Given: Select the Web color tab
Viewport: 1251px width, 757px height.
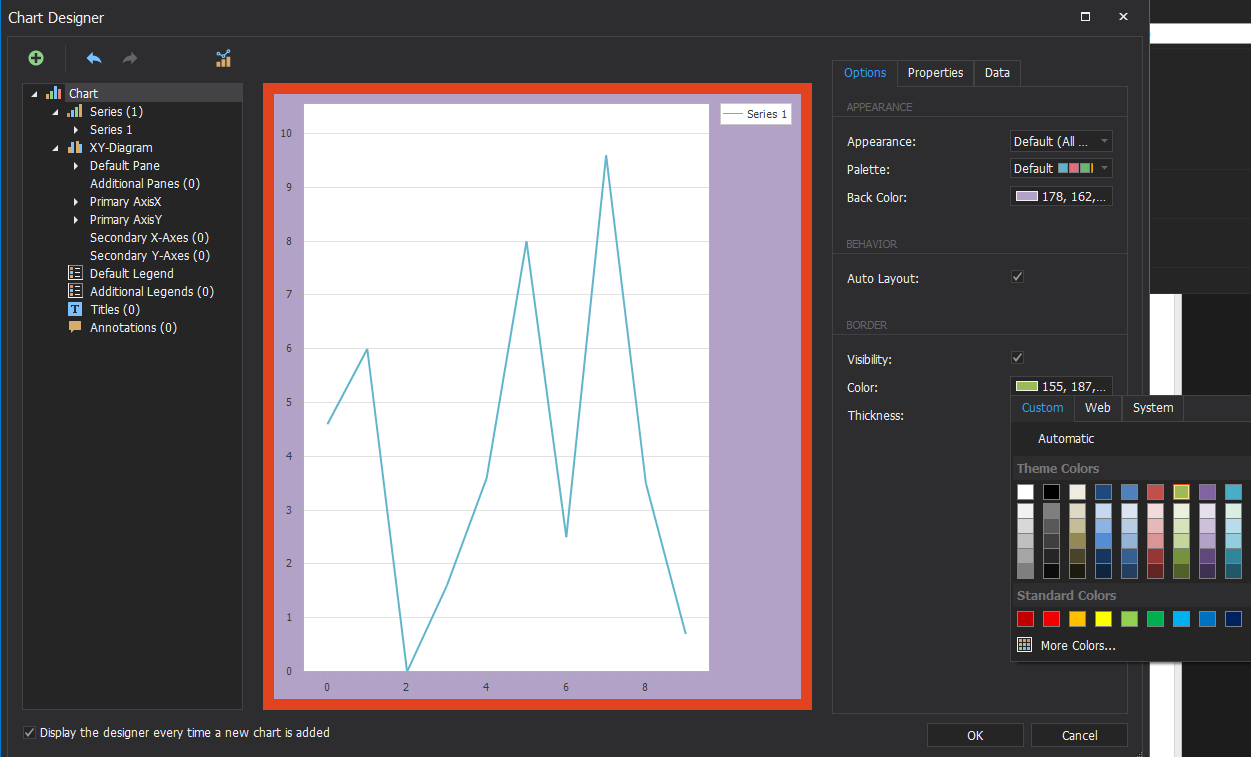Looking at the screenshot, I should click(x=1097, y=408).
